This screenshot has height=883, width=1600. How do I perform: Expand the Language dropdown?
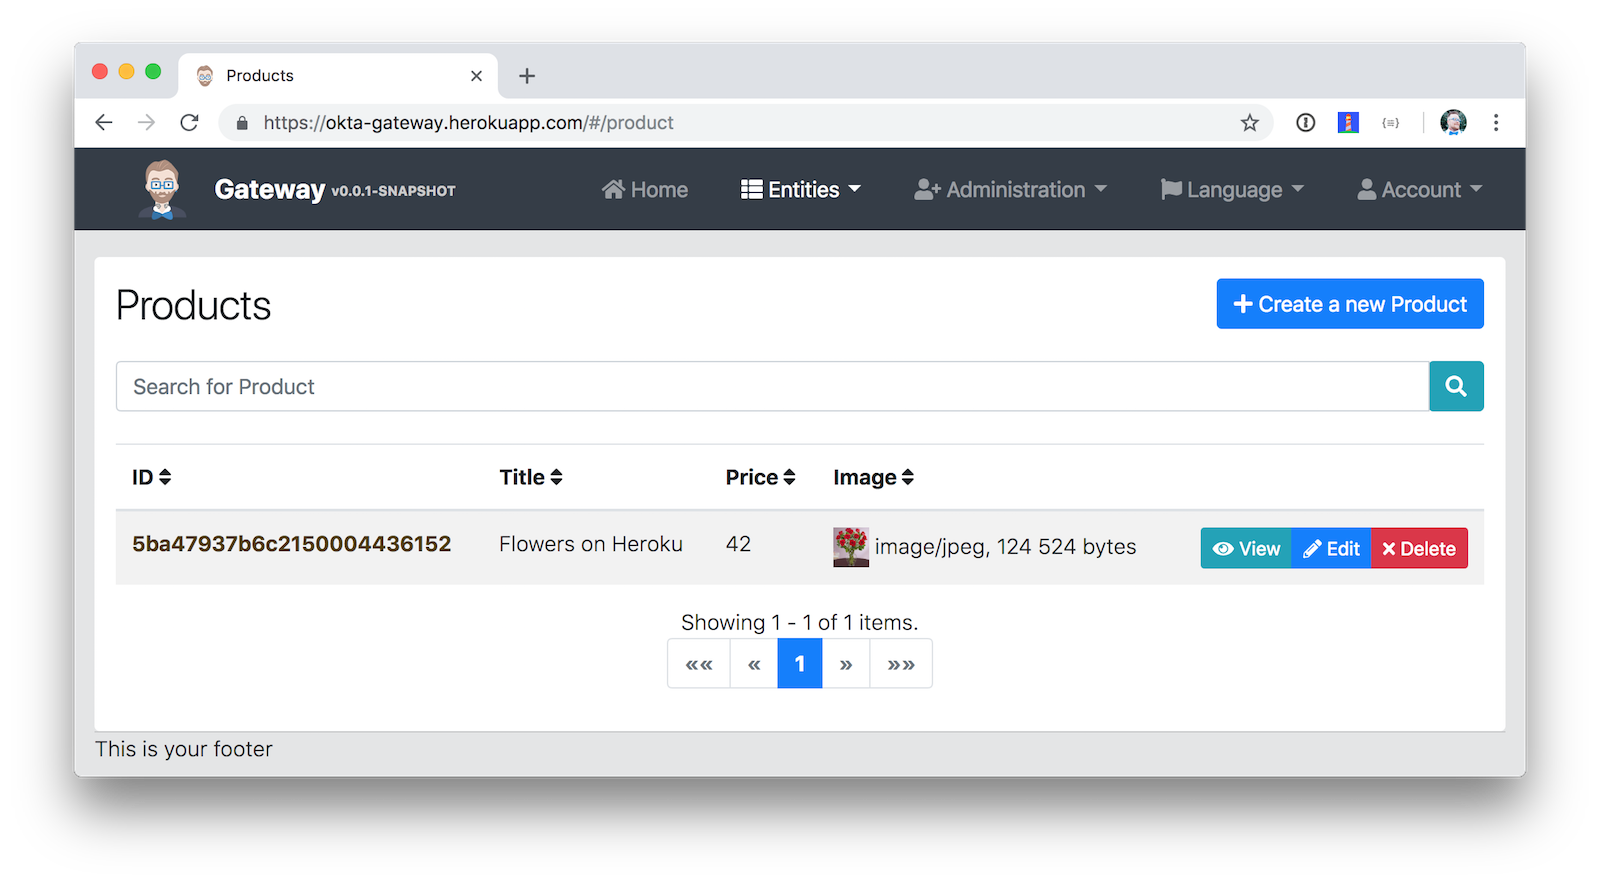(1232, 190)
